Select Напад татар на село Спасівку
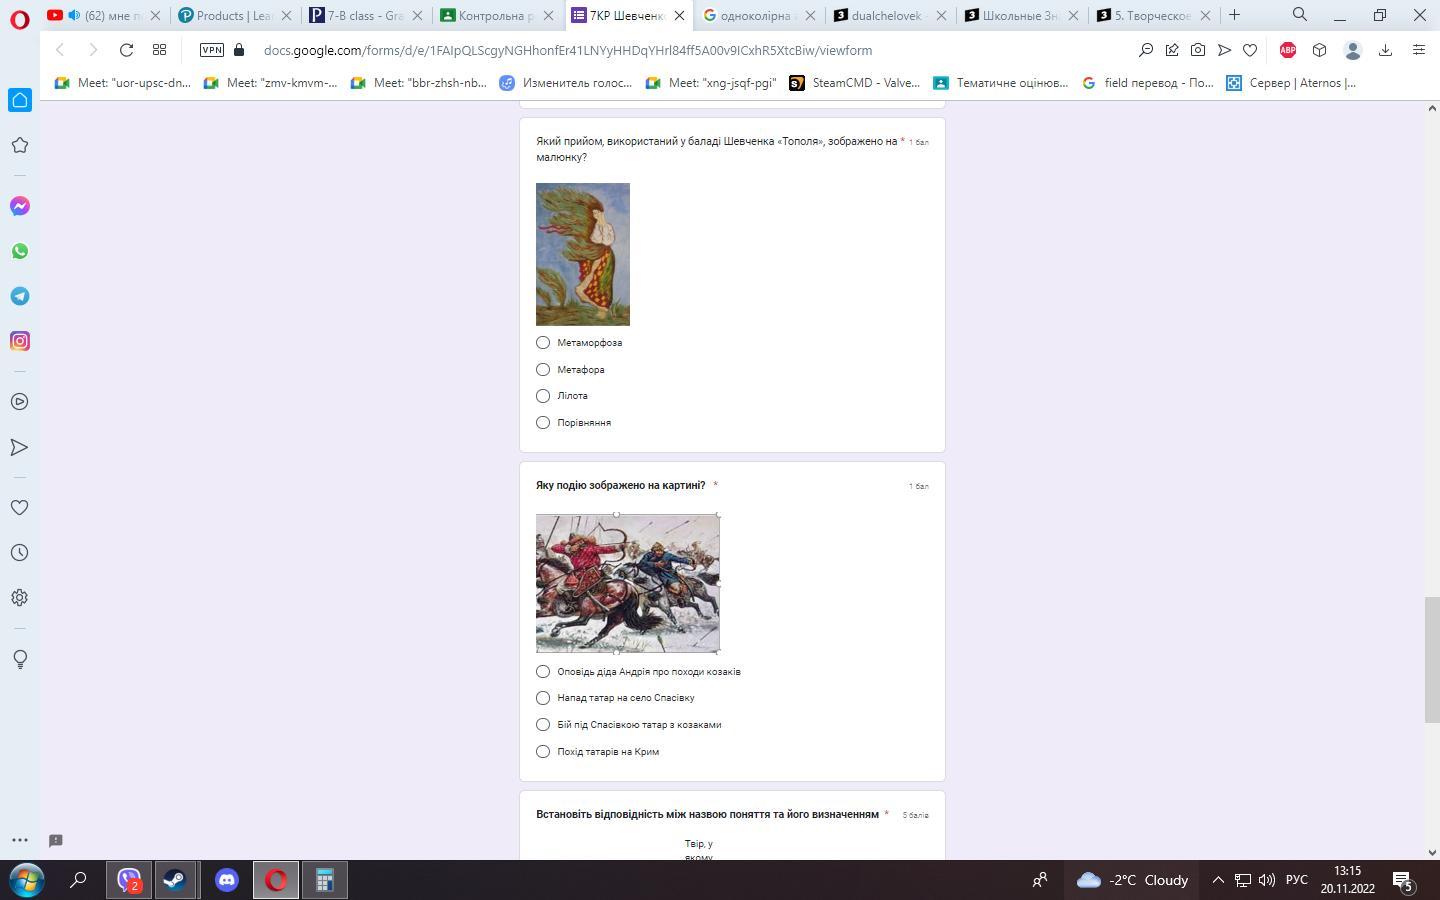Viewport: 1440px width, 900px height. [543, 698]
